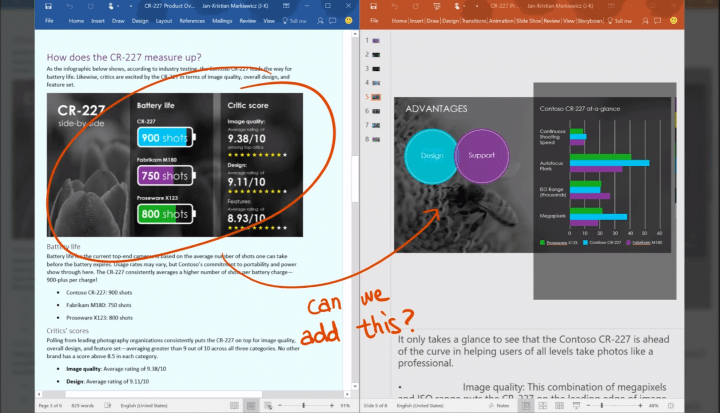Zoom in Word with plus button
720x413 pixels.
coord(332,406)
